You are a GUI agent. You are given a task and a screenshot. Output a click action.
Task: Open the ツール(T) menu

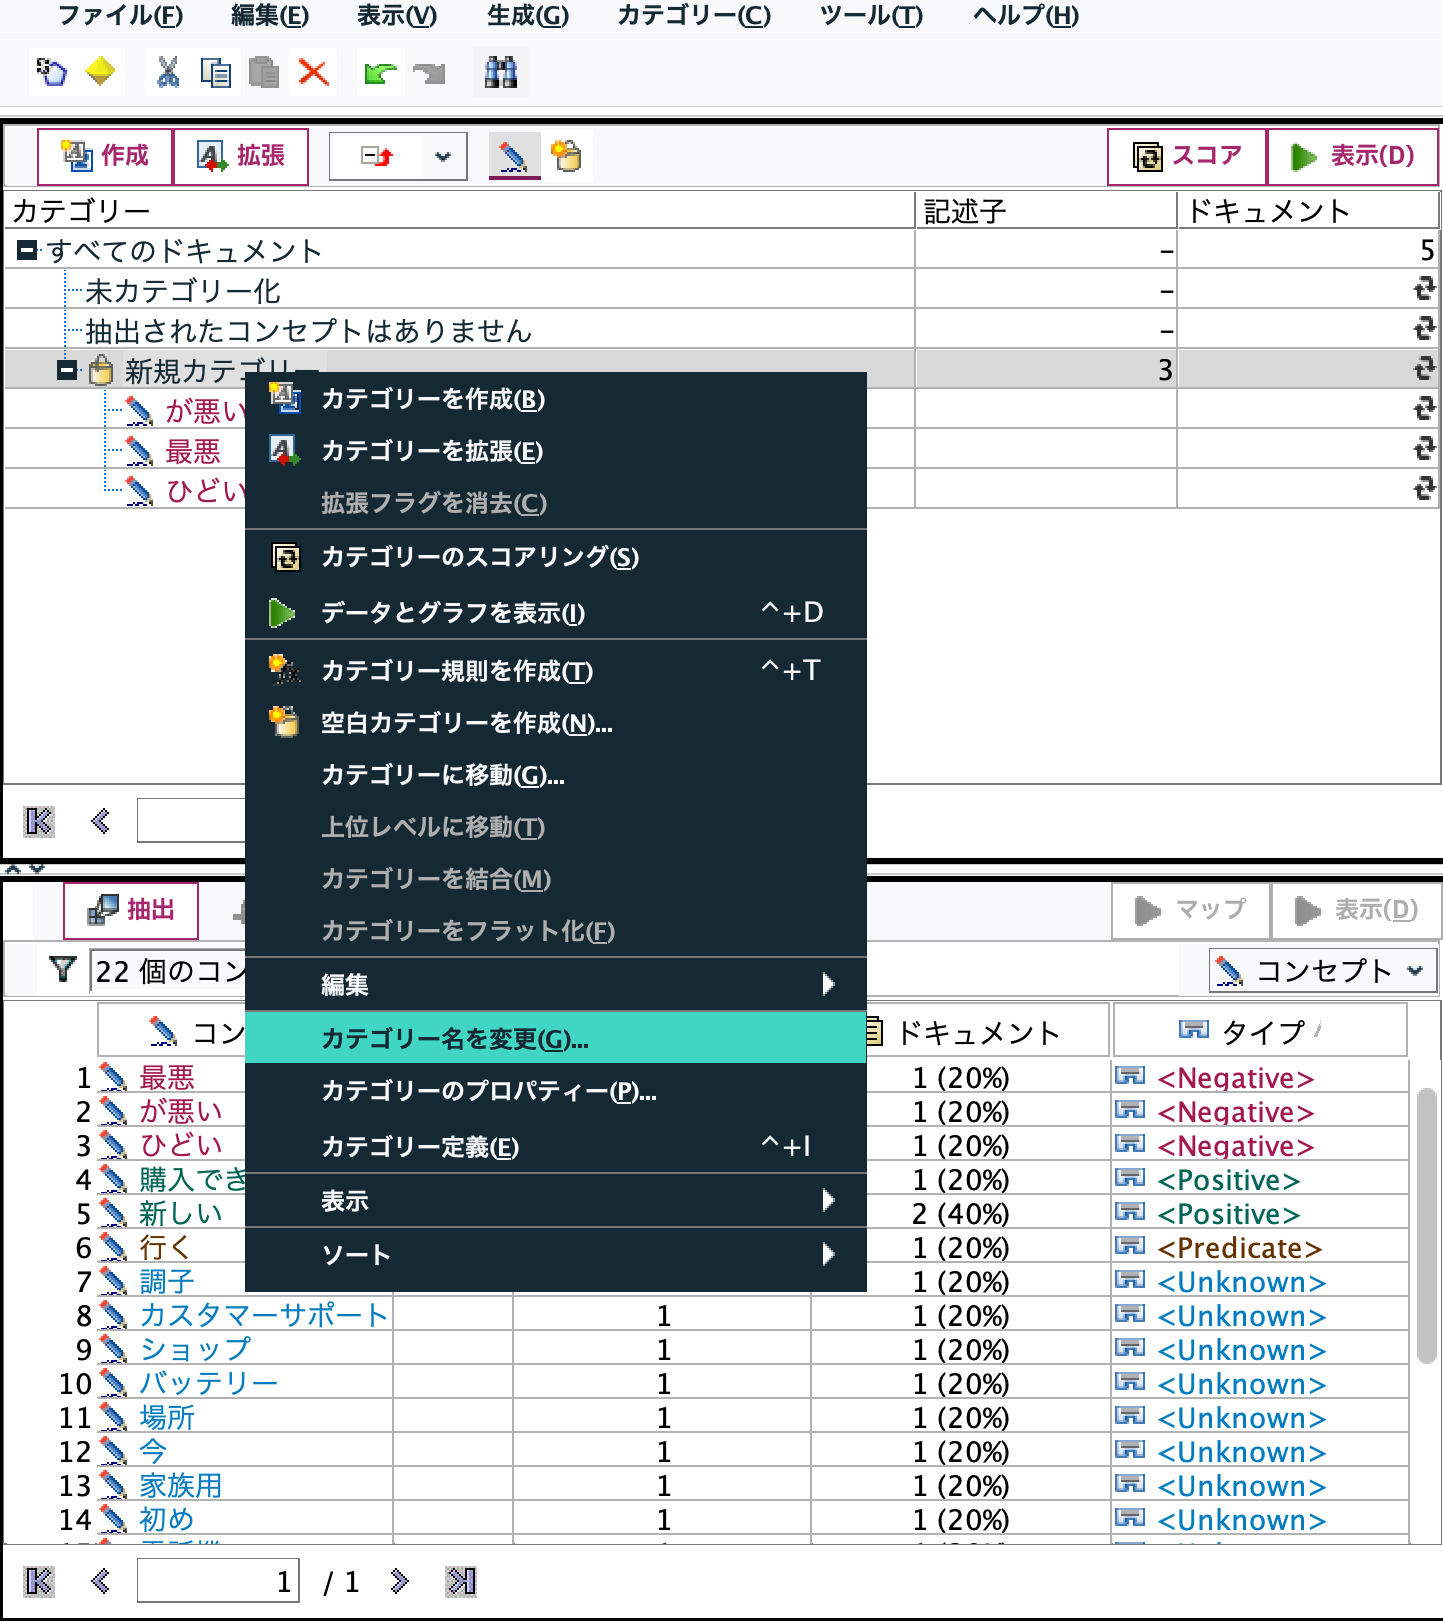[871, 16]
